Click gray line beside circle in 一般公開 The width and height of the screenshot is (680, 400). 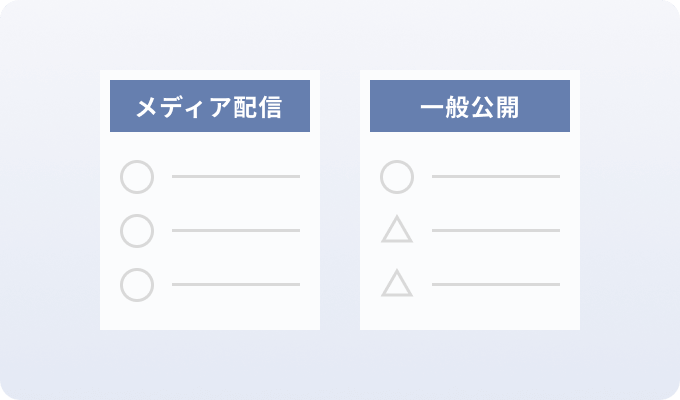pyautogui.click(x=496, y=177)
